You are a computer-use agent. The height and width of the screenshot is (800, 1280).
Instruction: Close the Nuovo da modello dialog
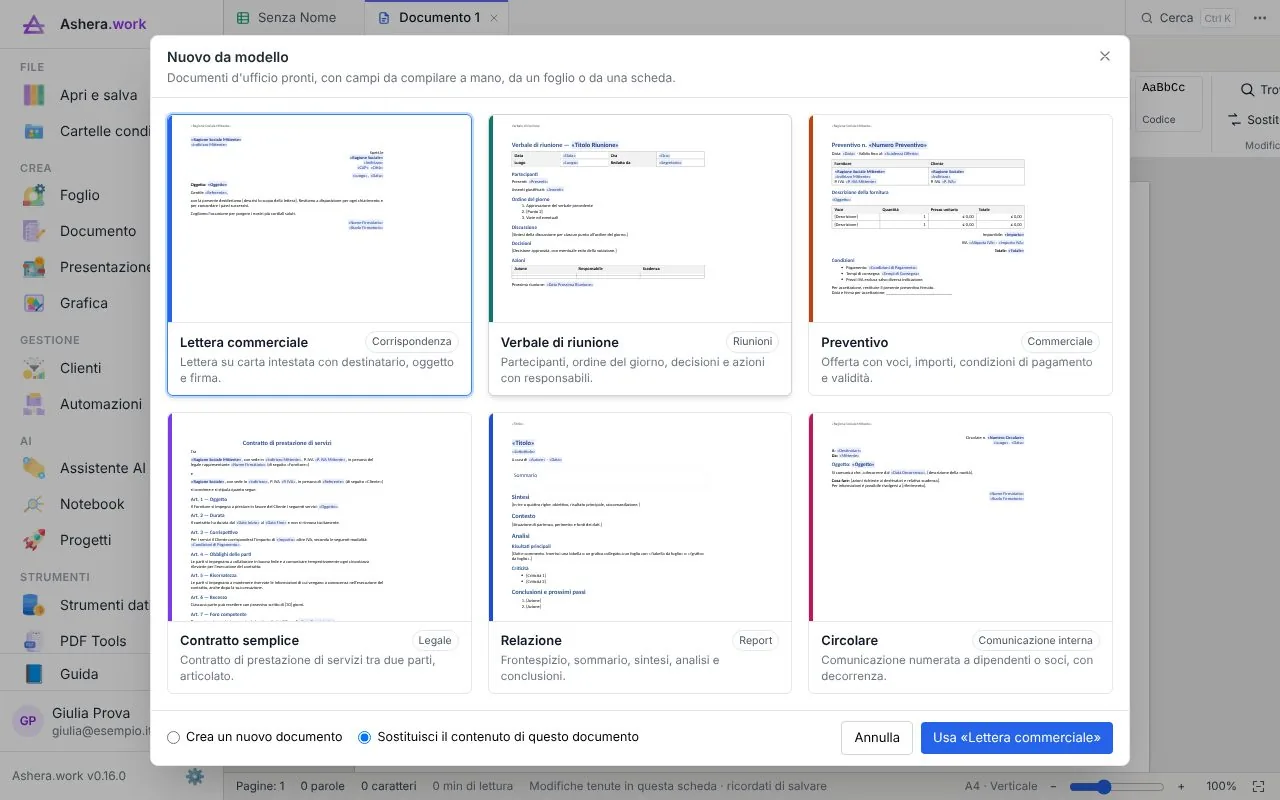[x=1105, y=56]
